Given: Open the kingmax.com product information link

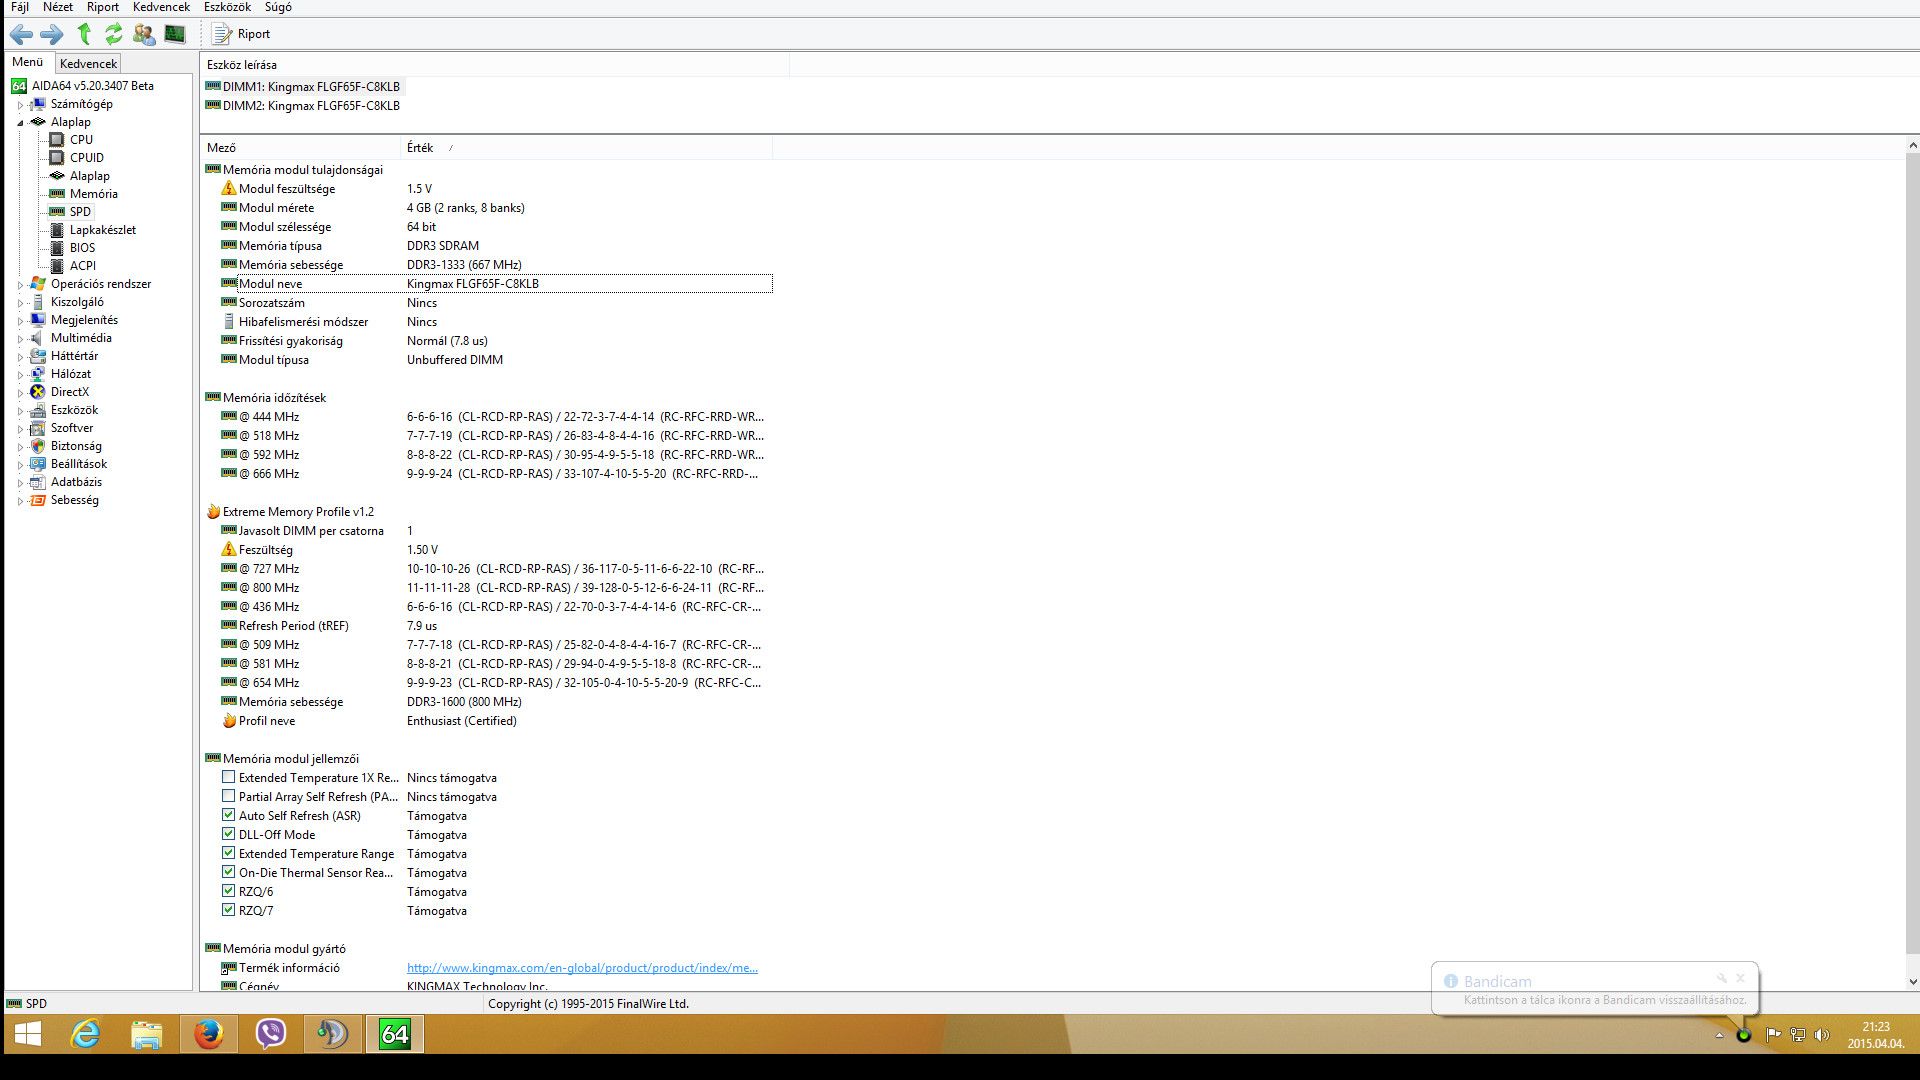Looking at the screenshot, I should (x=582, y=968).
